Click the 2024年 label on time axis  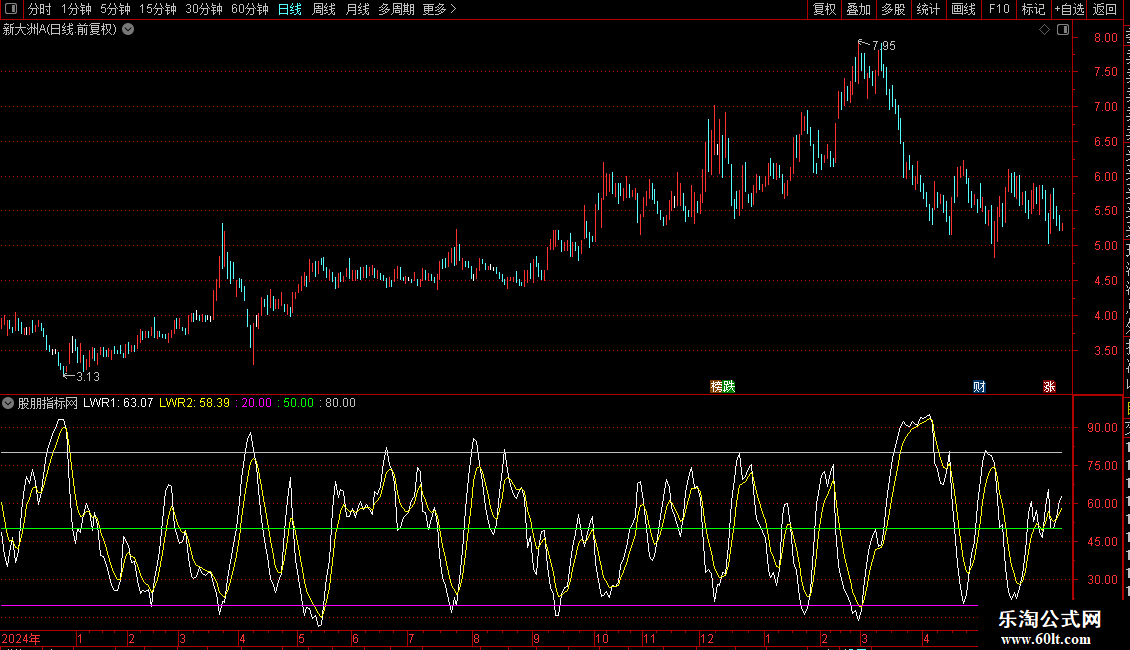(x=21, y=638)
